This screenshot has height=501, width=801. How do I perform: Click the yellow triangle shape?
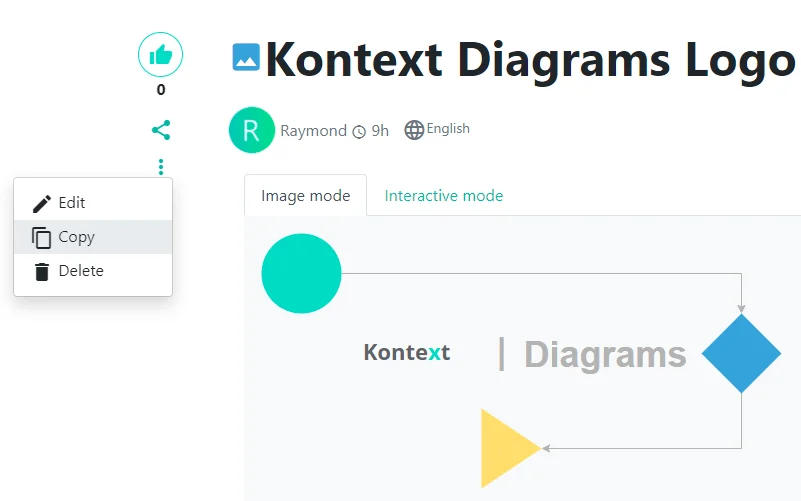point(504,448)
